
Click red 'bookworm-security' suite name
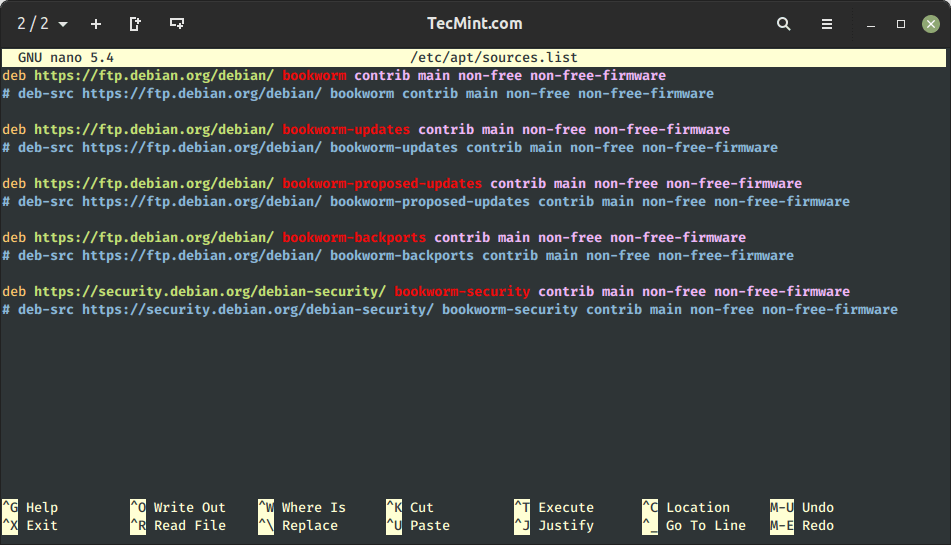click(x=462, y=292)
